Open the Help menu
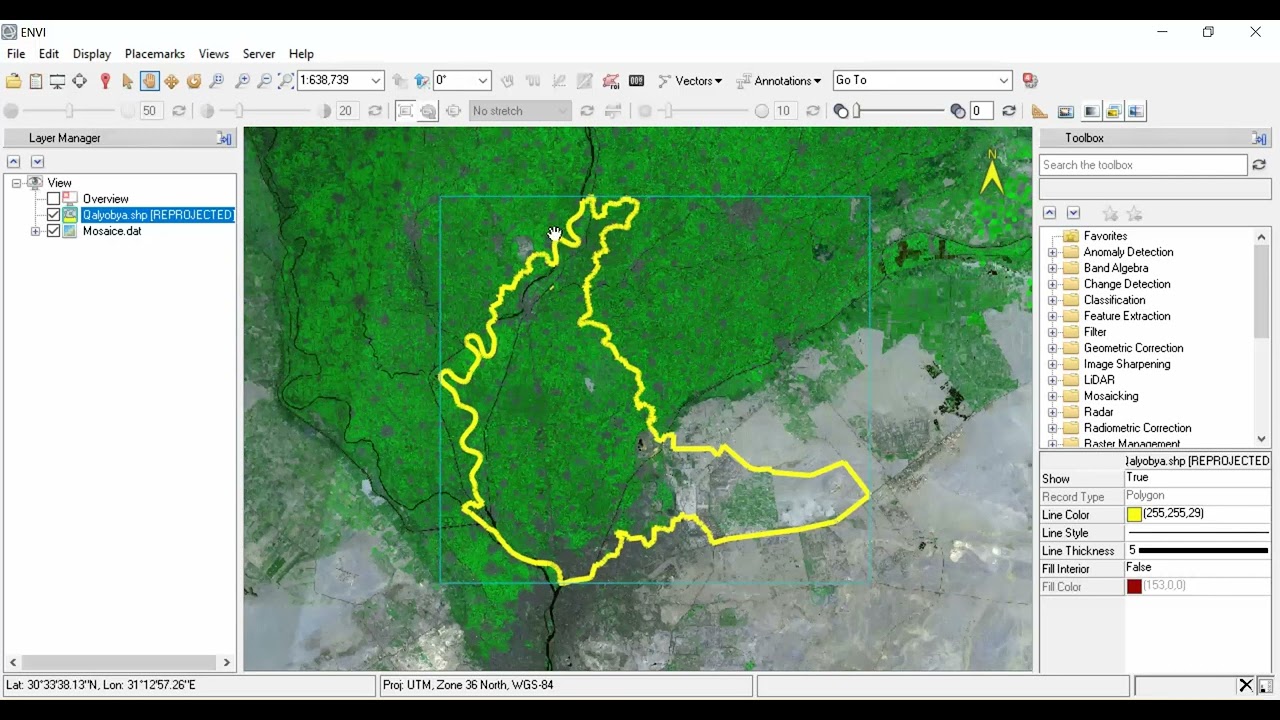The image size is (1280, 720). pos(301,54)
